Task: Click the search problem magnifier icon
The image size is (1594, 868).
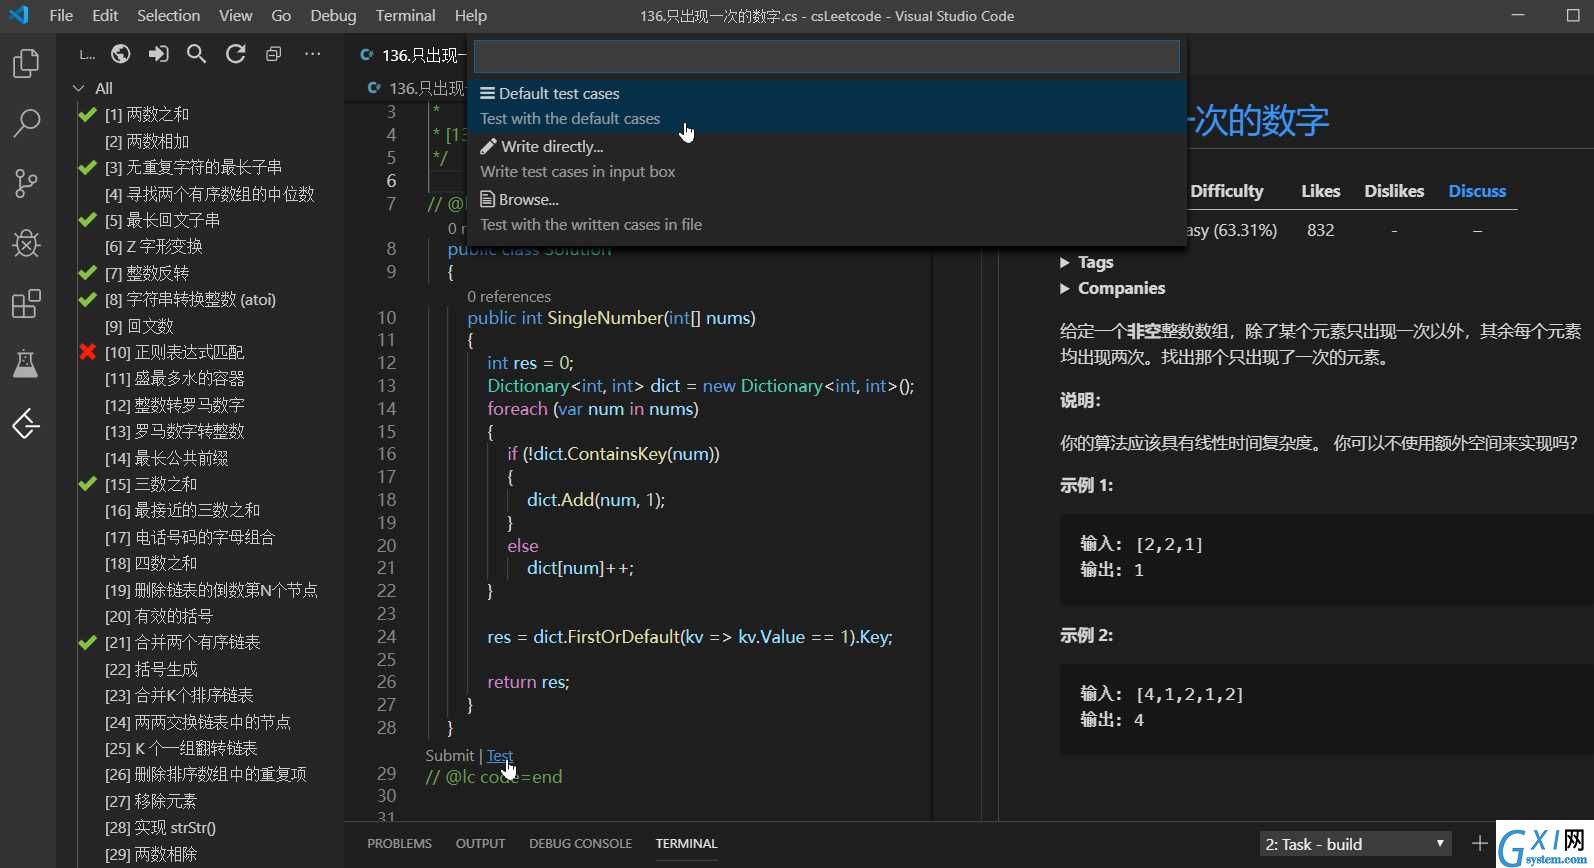Action: (x=197, y=54)
